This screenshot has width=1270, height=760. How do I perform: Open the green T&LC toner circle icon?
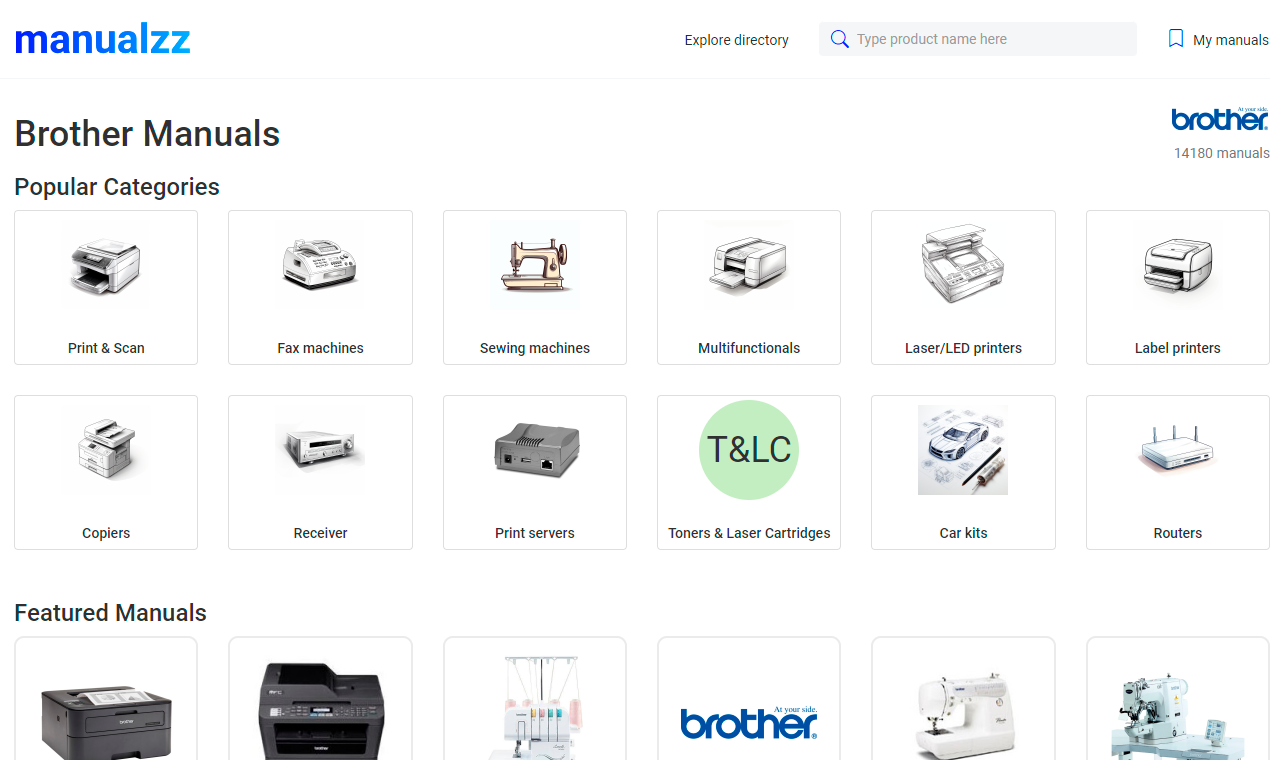pyautogui.click(x=749, y=450)
